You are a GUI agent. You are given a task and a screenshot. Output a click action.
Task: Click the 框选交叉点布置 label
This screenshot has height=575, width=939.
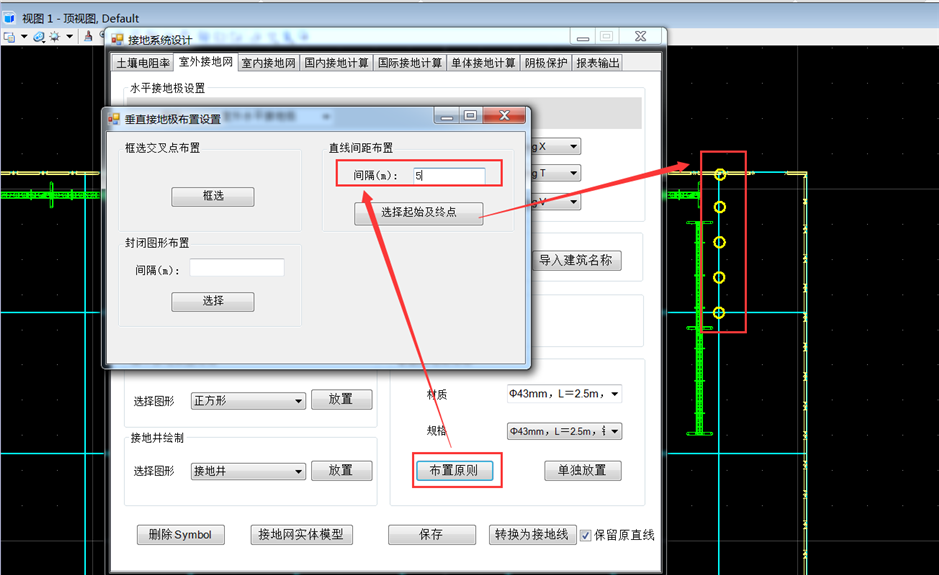click(162, 148)
